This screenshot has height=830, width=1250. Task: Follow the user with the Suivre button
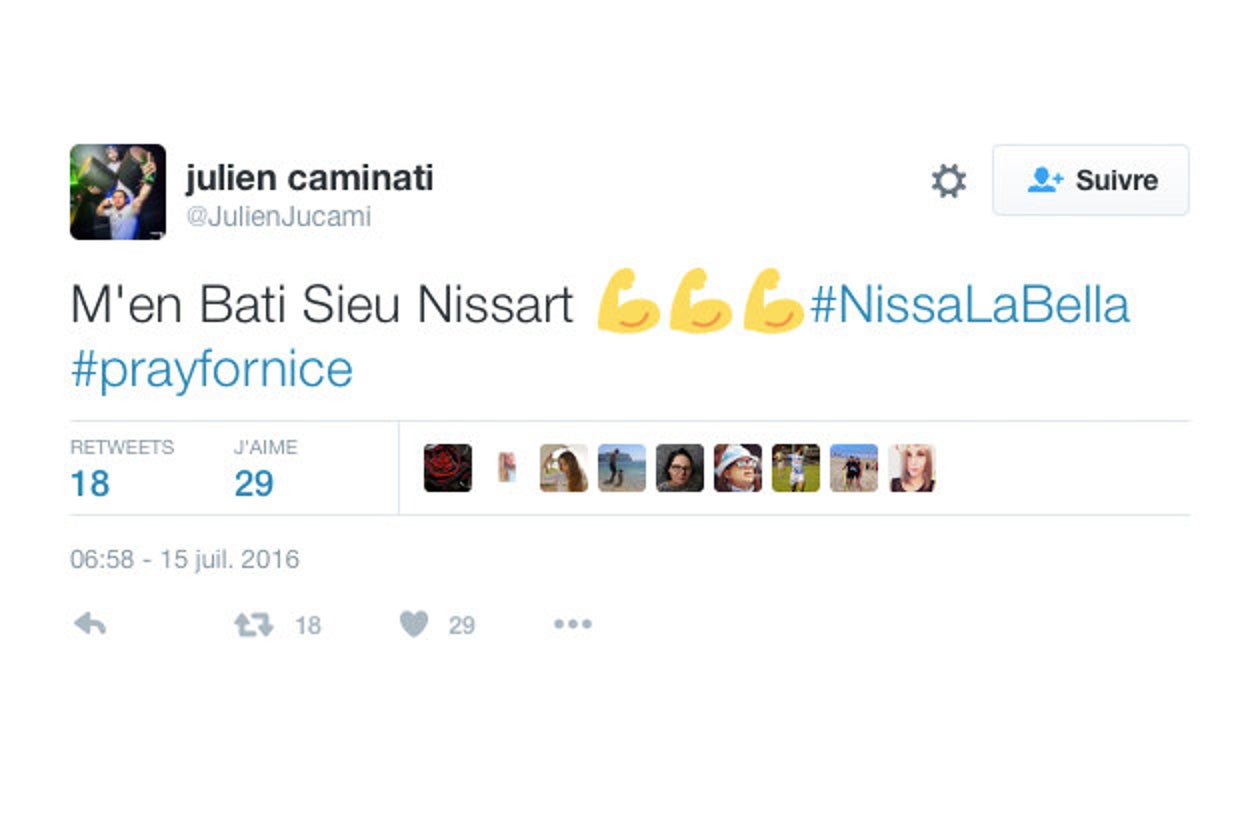point(1090,180)
